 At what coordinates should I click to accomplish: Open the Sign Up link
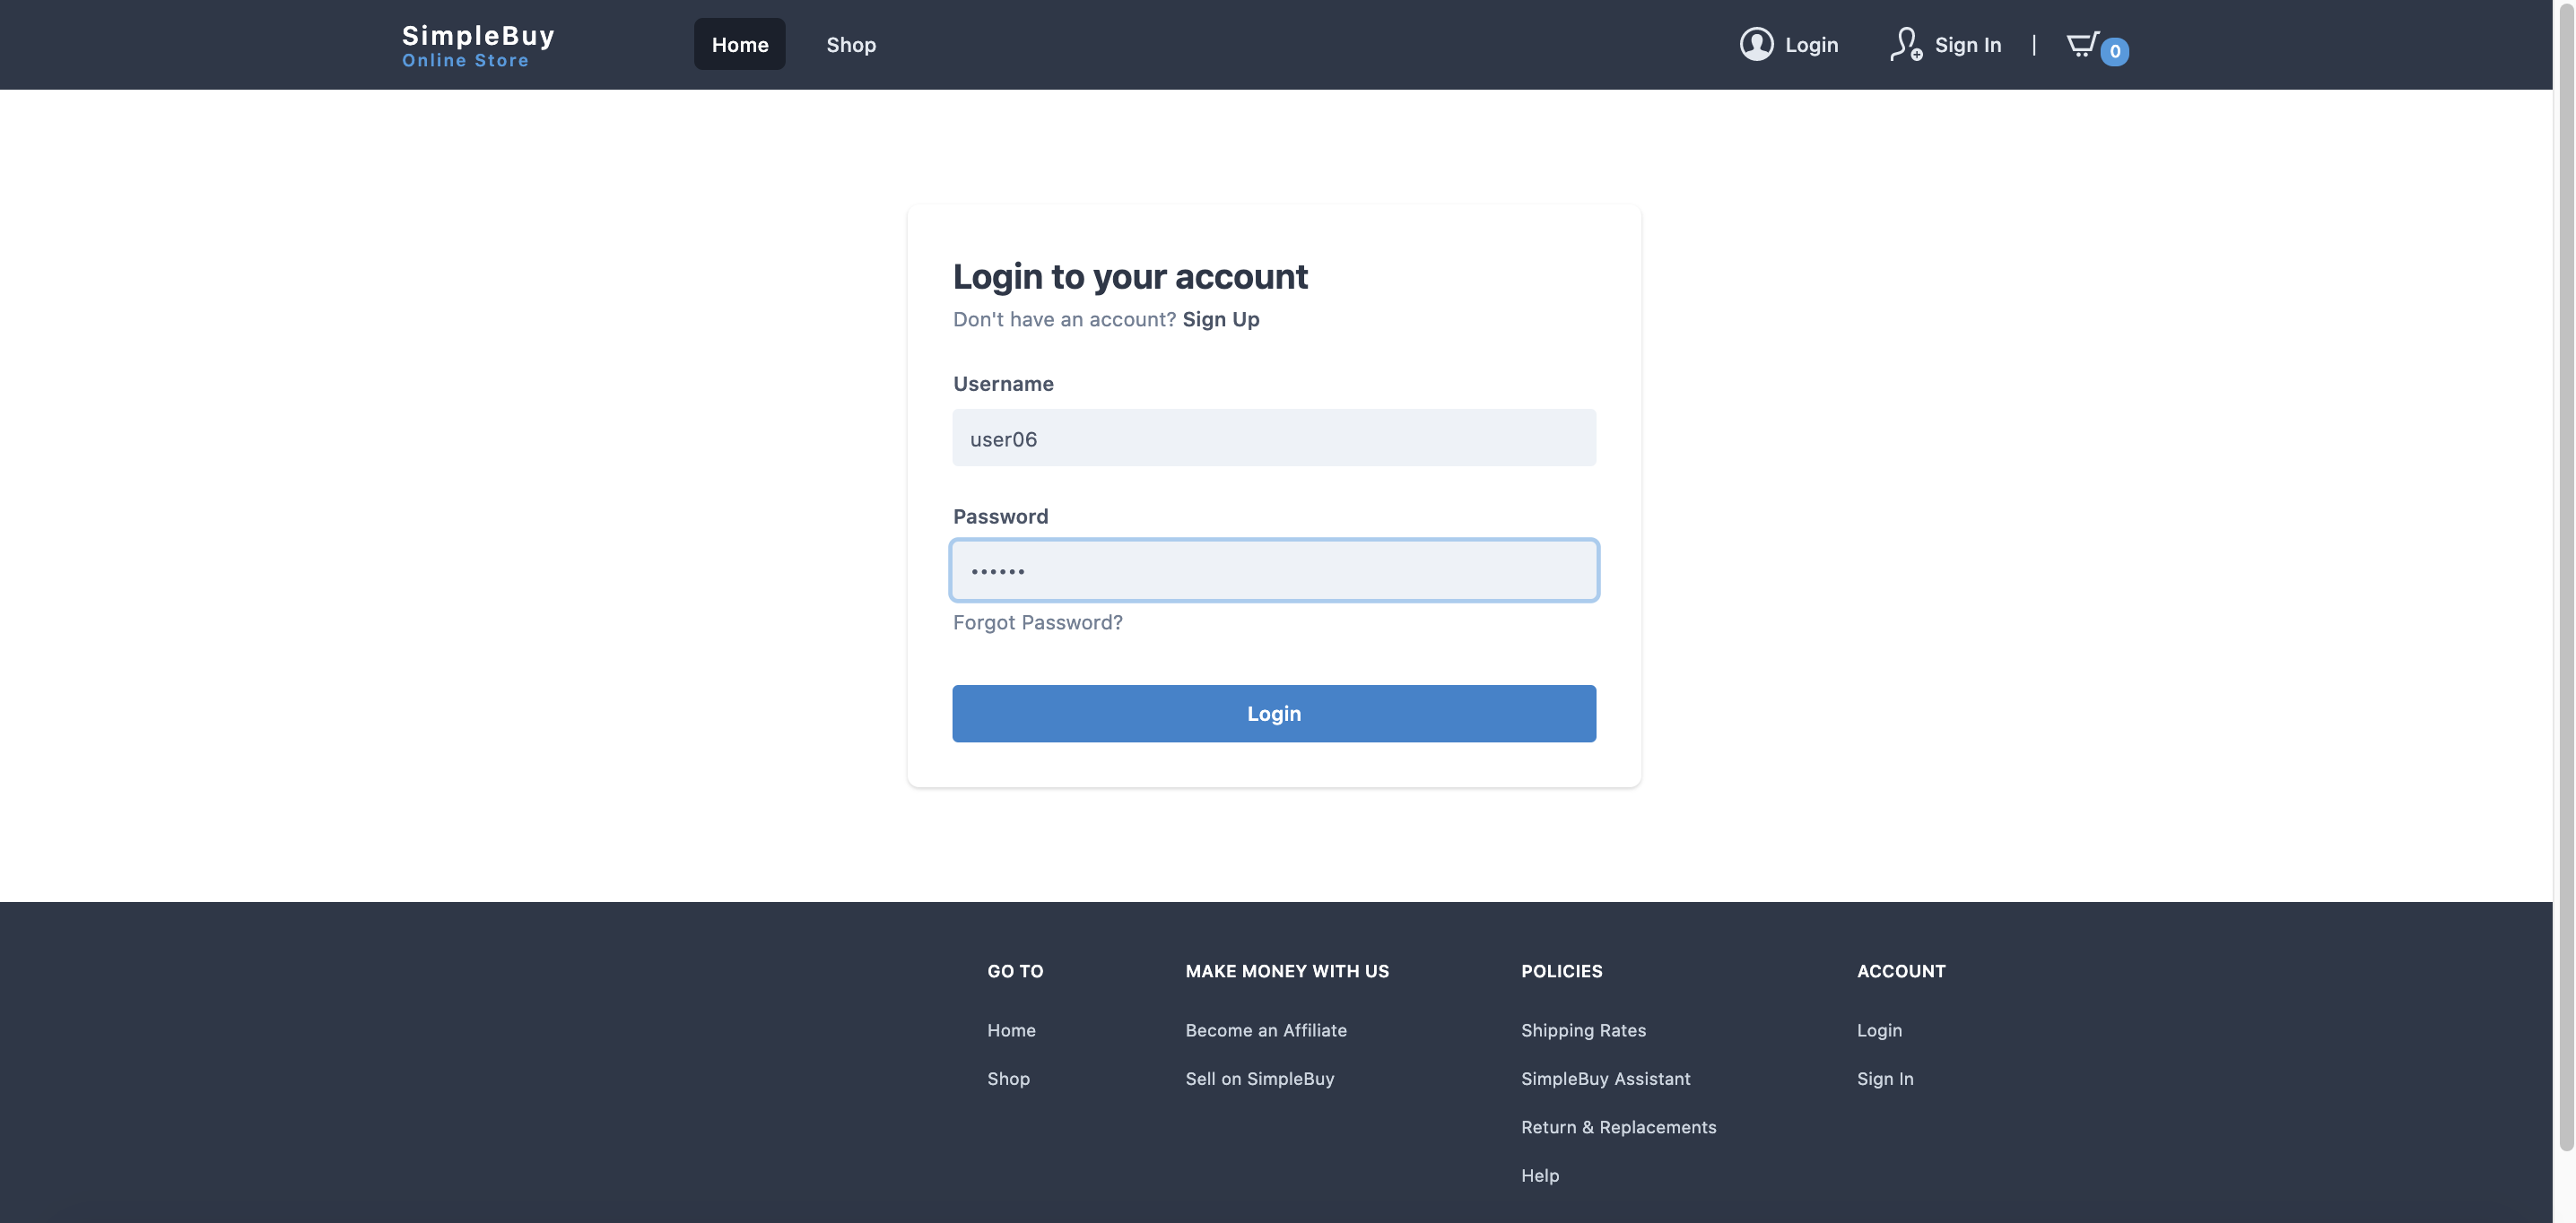click(1221, 319)
